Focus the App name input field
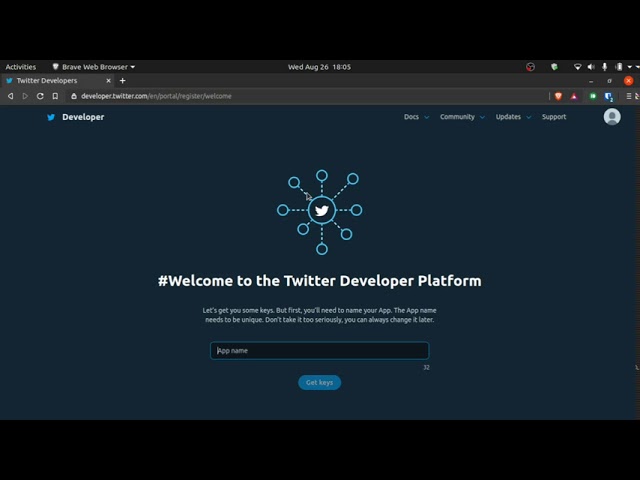Viewport: 640px width, 480px height. coord(319,351)
